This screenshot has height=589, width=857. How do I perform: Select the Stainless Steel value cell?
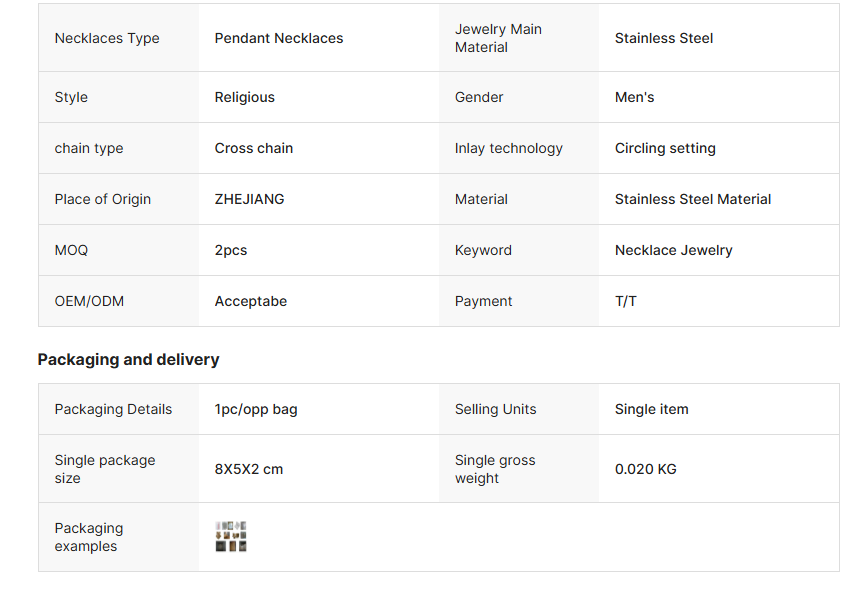click(664, 38)
